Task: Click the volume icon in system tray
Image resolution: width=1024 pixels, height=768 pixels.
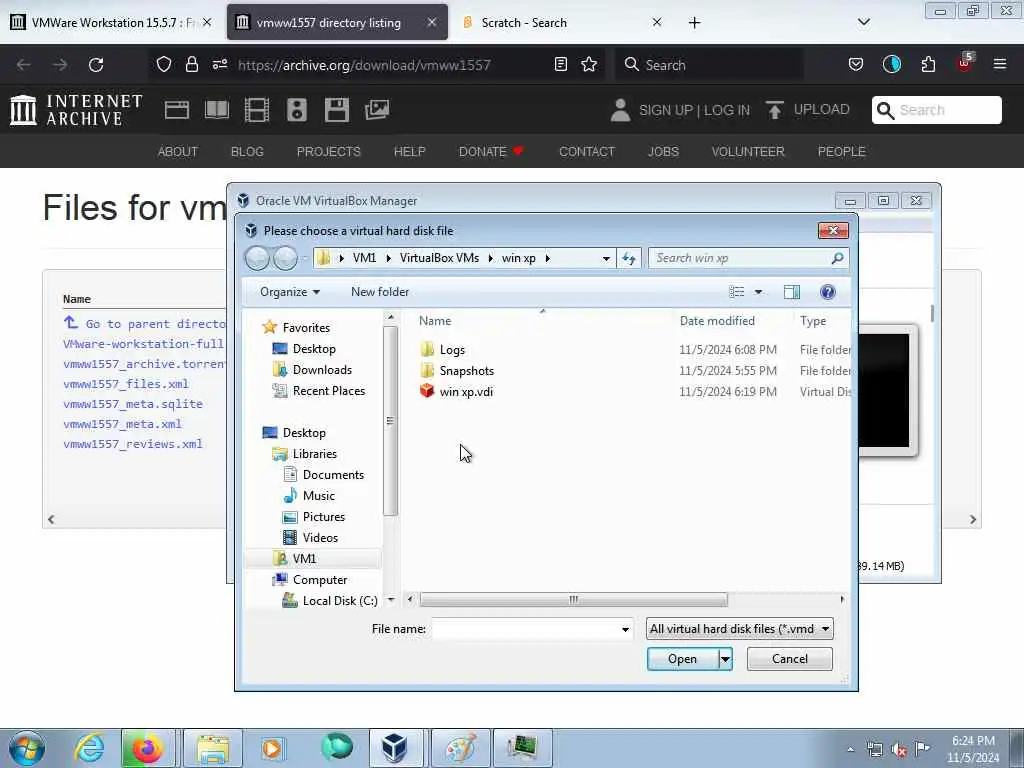Action: tap(899, 750)
